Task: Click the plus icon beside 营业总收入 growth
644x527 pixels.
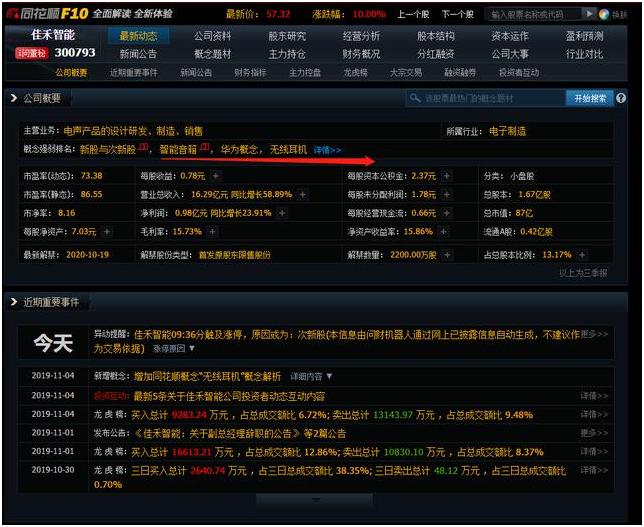Action: [x=303, y=194]
